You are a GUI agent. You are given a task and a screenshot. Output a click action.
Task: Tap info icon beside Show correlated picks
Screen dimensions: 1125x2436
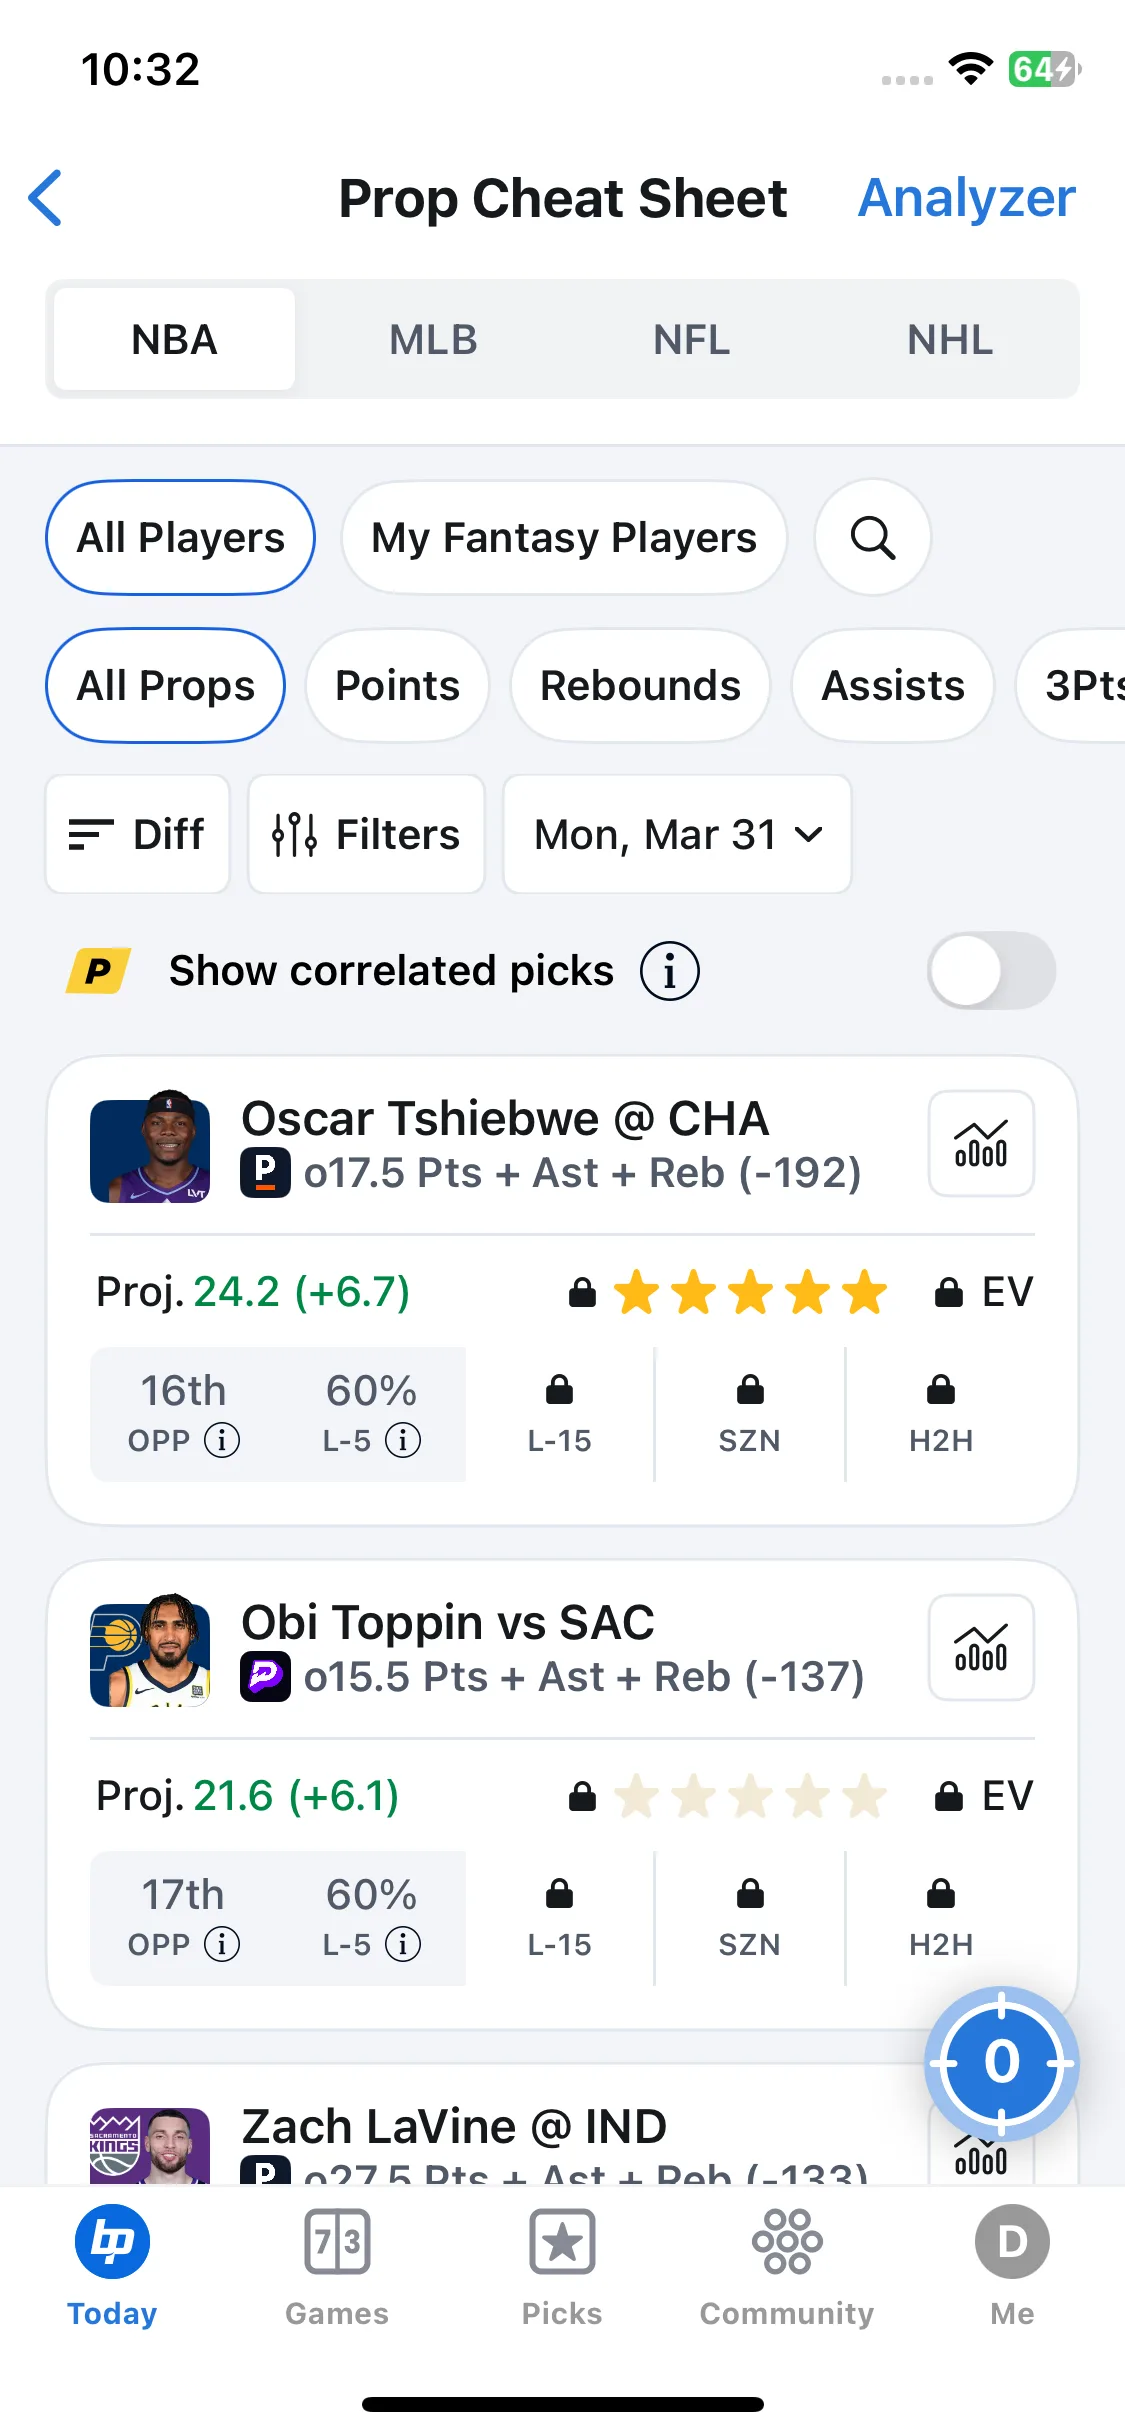pyautogui.click(x=670, y=971)
